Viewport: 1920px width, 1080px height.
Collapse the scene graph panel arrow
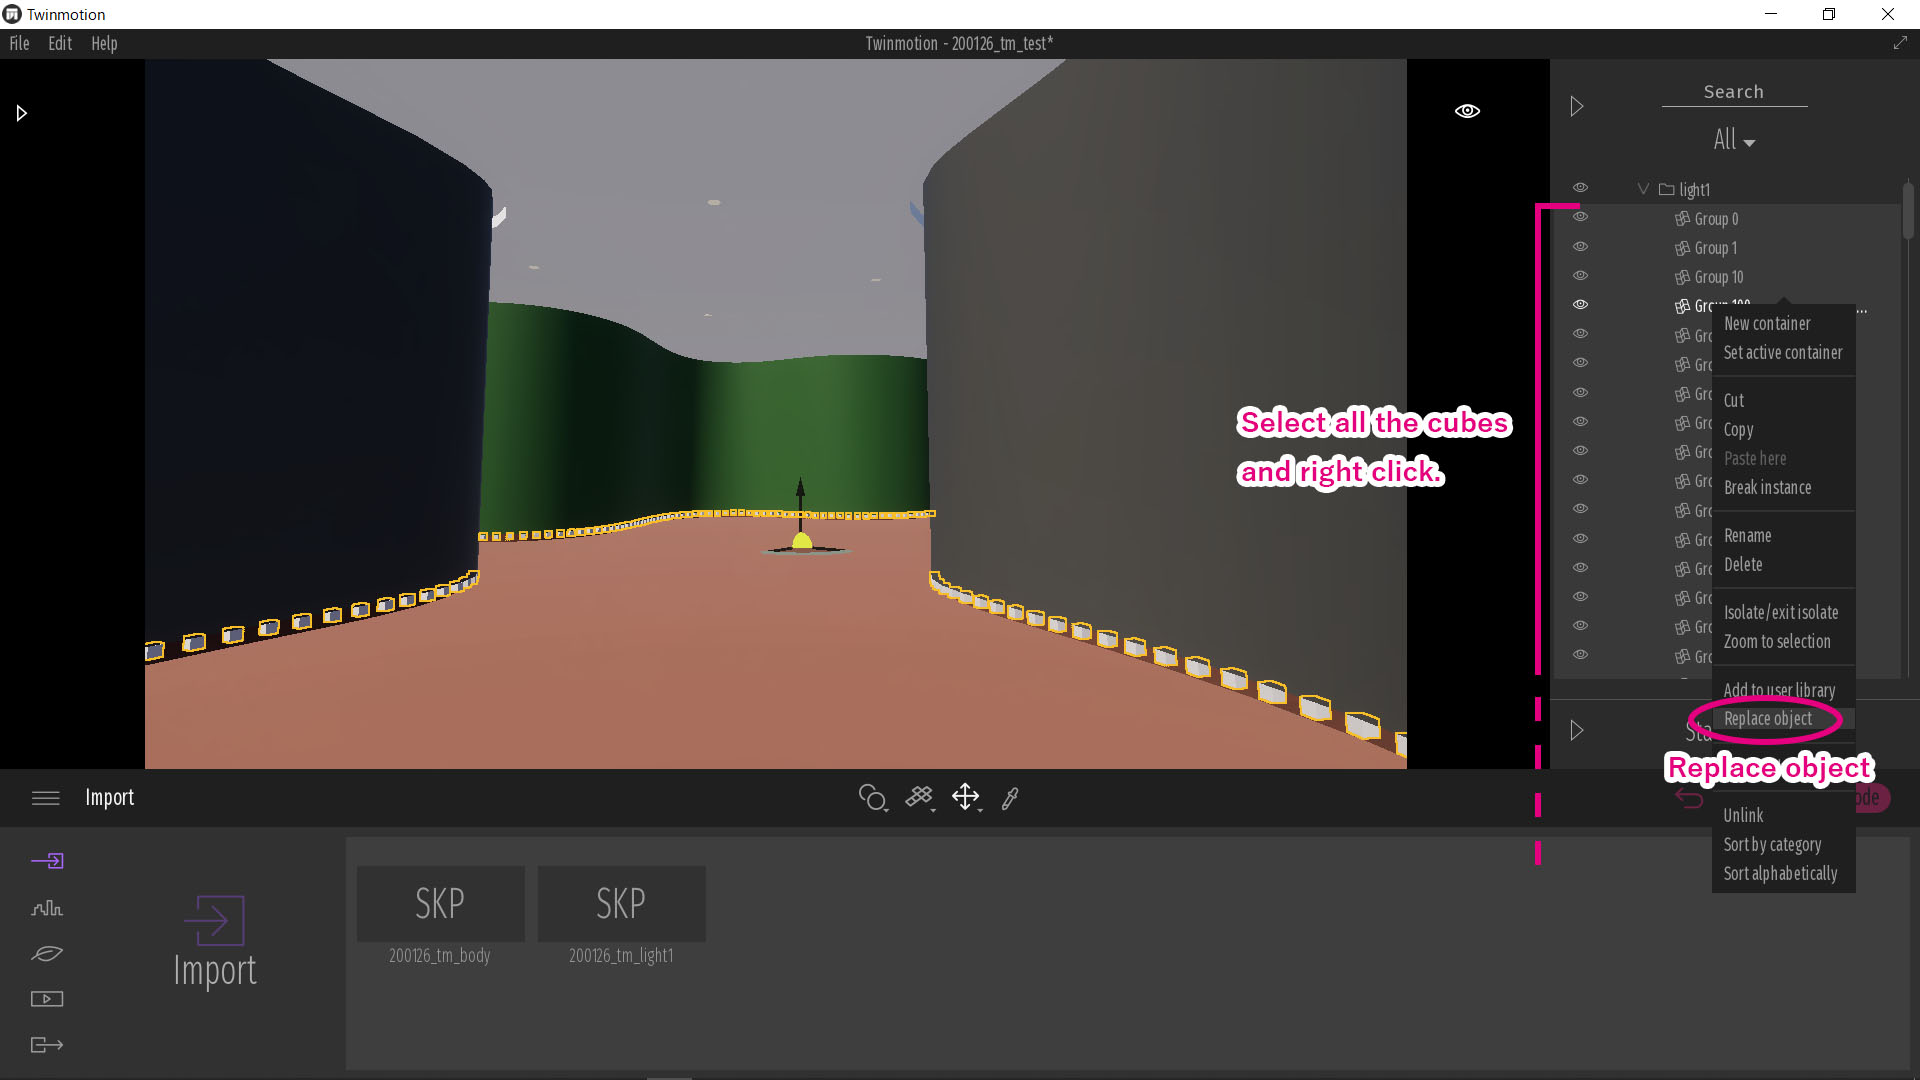pos(1577,106)
